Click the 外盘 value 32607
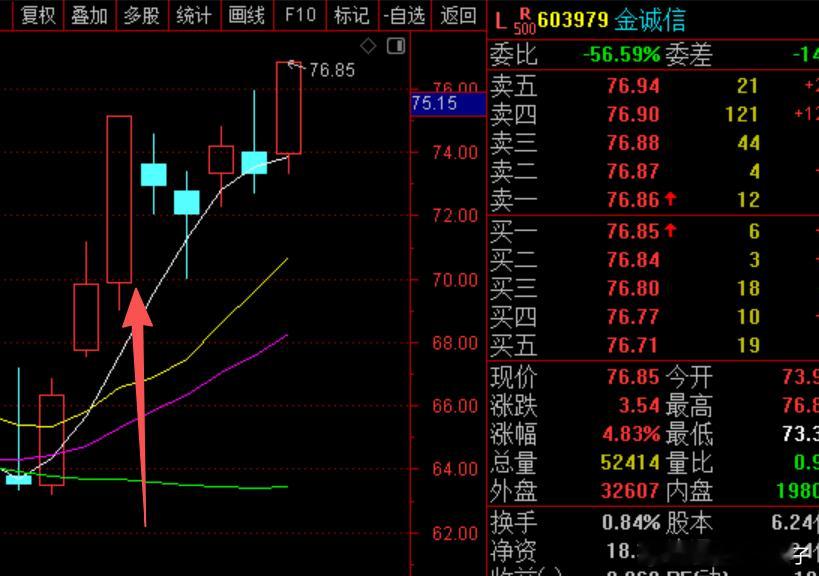This screenshot has height=576, width=819. coord(630,490)
